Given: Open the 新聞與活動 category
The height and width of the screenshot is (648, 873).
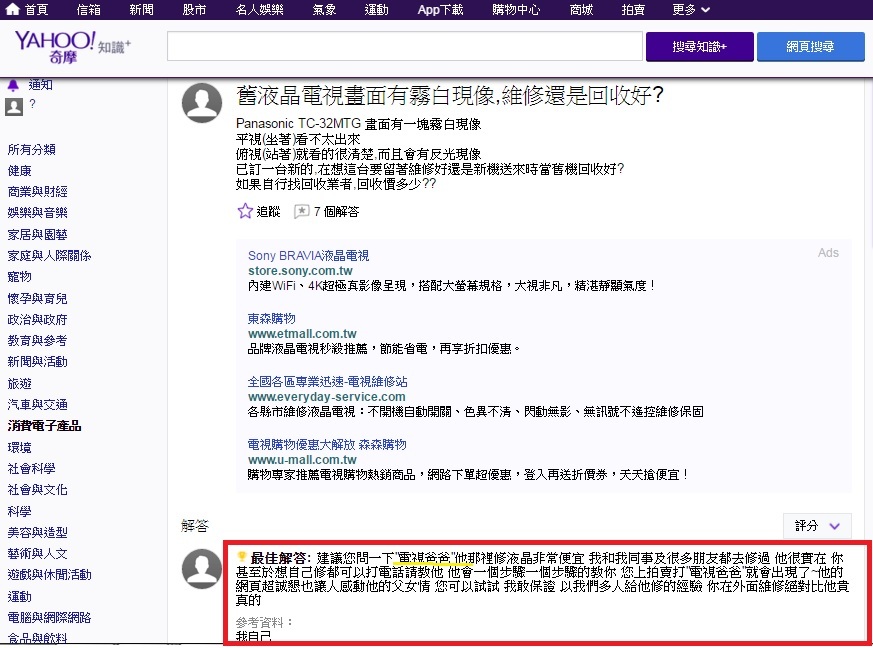Looking at the screenshot, I should coord(37,362).
